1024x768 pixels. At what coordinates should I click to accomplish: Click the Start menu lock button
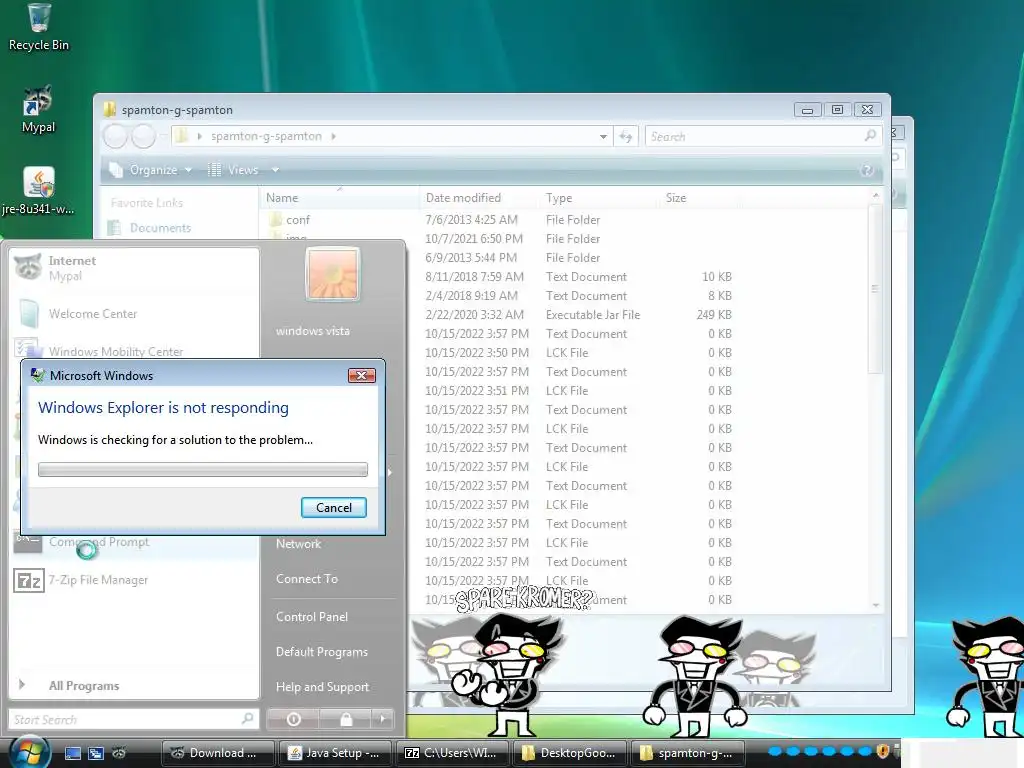tap(345, 719)
